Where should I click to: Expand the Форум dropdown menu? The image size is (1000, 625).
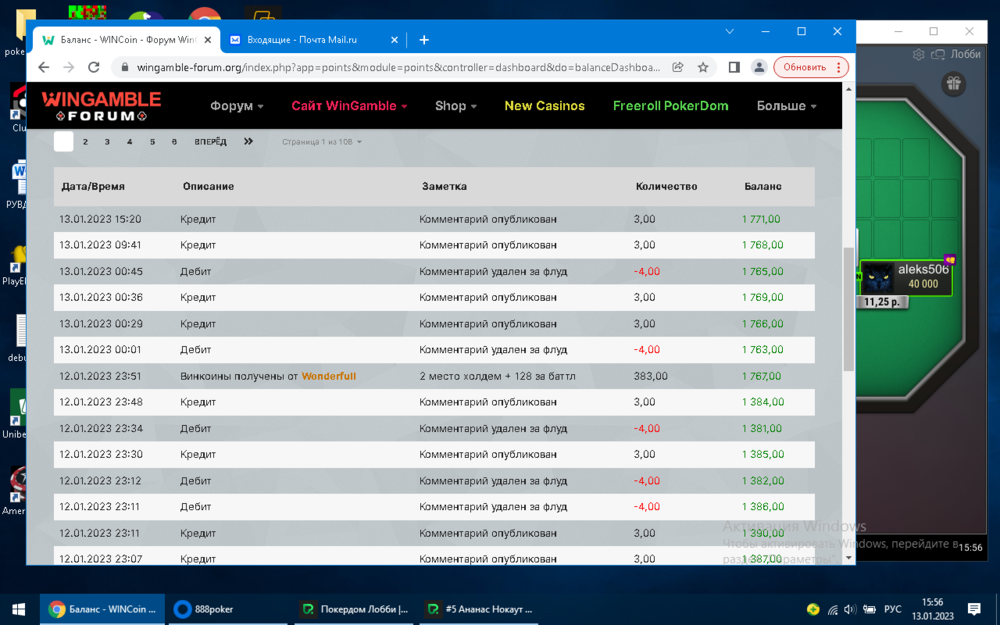click(x=236, y=106)
